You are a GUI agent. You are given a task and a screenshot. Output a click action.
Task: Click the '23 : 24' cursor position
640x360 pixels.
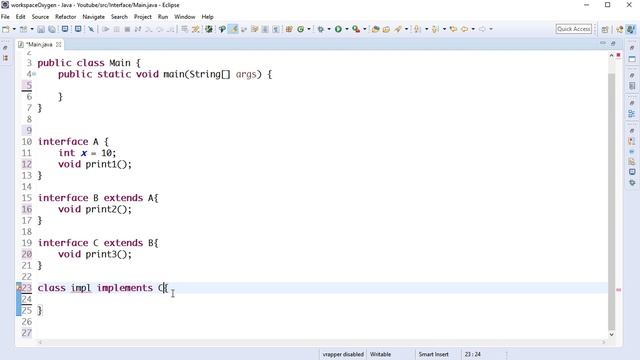[472, 354]
